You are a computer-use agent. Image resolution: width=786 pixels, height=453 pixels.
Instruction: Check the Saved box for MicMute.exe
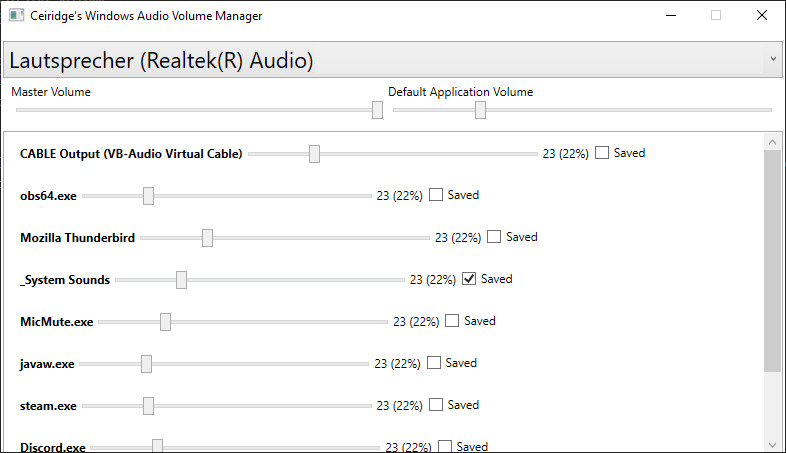[x=452, y=321]
